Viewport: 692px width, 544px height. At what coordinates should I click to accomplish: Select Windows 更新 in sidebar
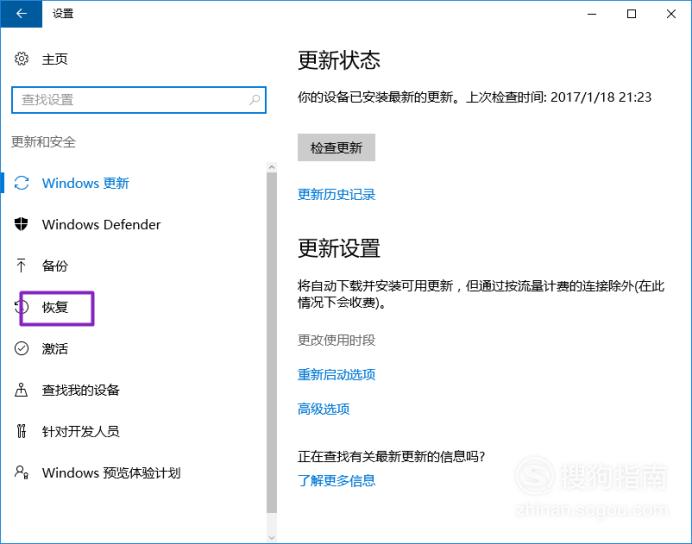click(x=86, y=183)
